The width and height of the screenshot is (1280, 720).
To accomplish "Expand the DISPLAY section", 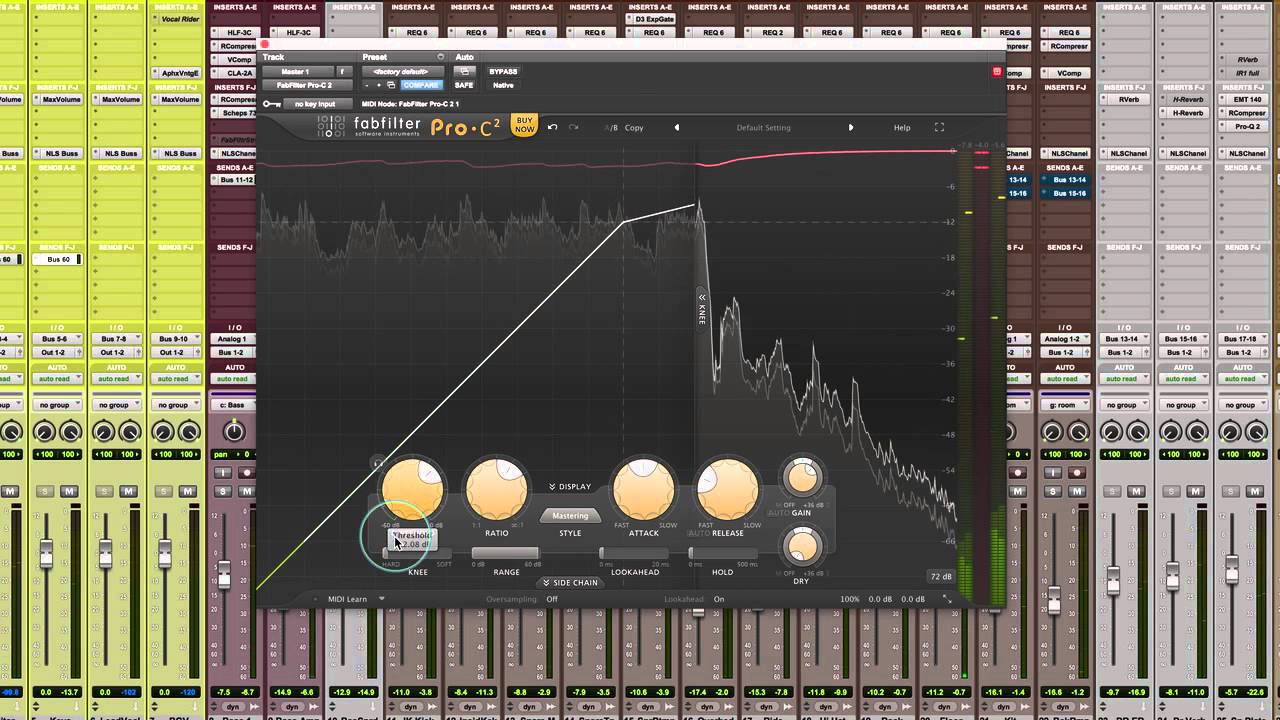I will [570, 487].
